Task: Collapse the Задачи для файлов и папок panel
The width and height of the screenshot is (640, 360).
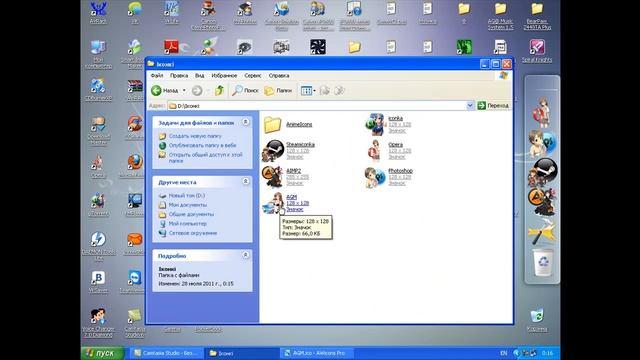Action: [x=245, y=122]
